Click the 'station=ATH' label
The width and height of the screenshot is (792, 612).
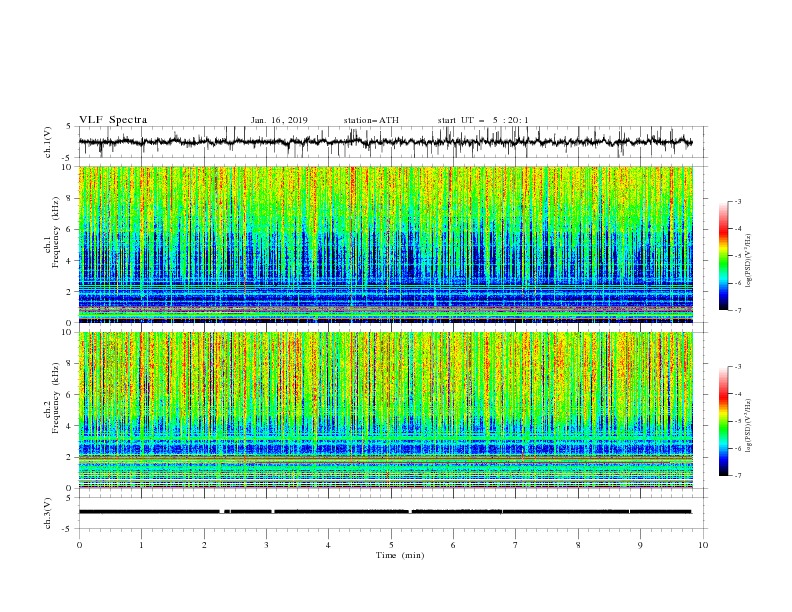(x=371, y=120)
